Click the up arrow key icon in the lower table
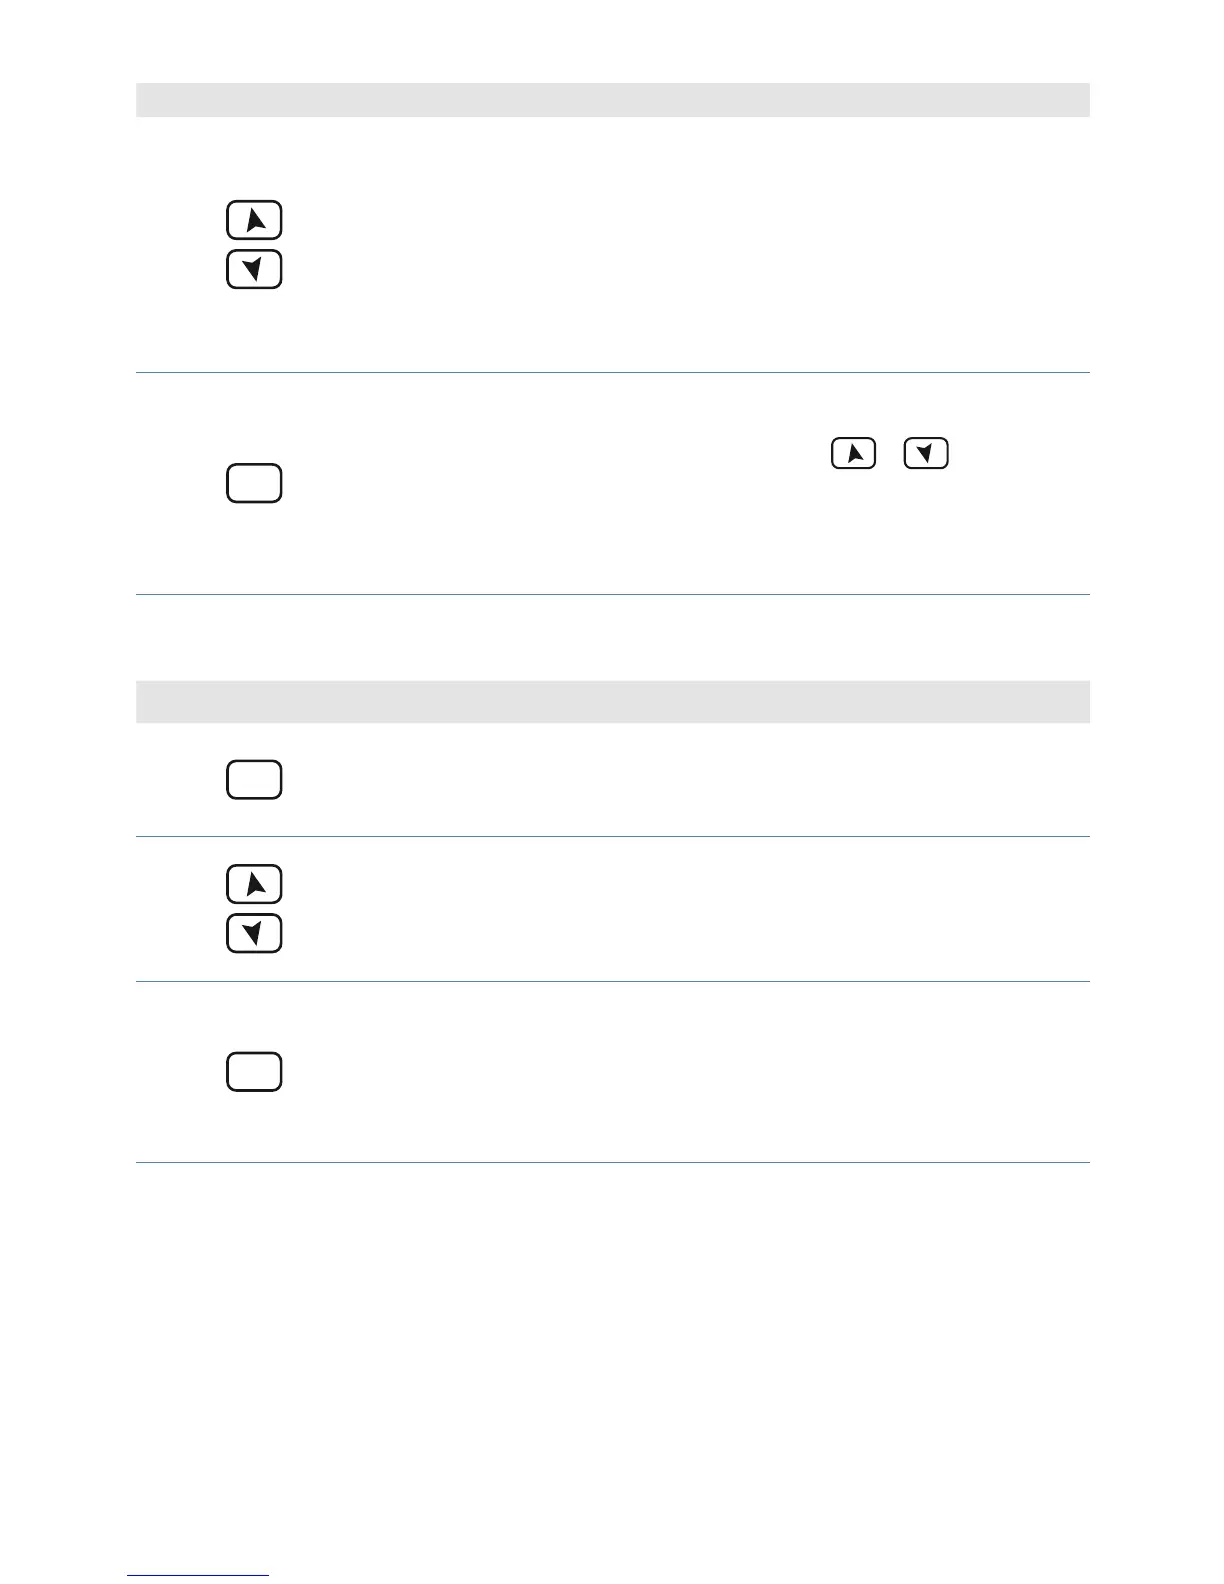This screenshot has height=1584, width=1224. coord(254,884)
